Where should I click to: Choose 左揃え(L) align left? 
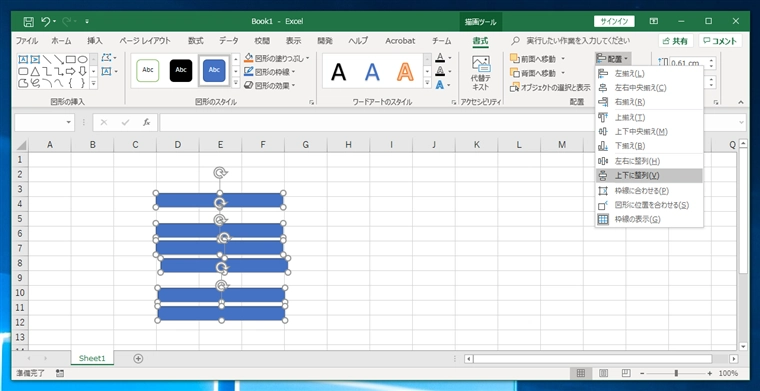coord(649,74)
